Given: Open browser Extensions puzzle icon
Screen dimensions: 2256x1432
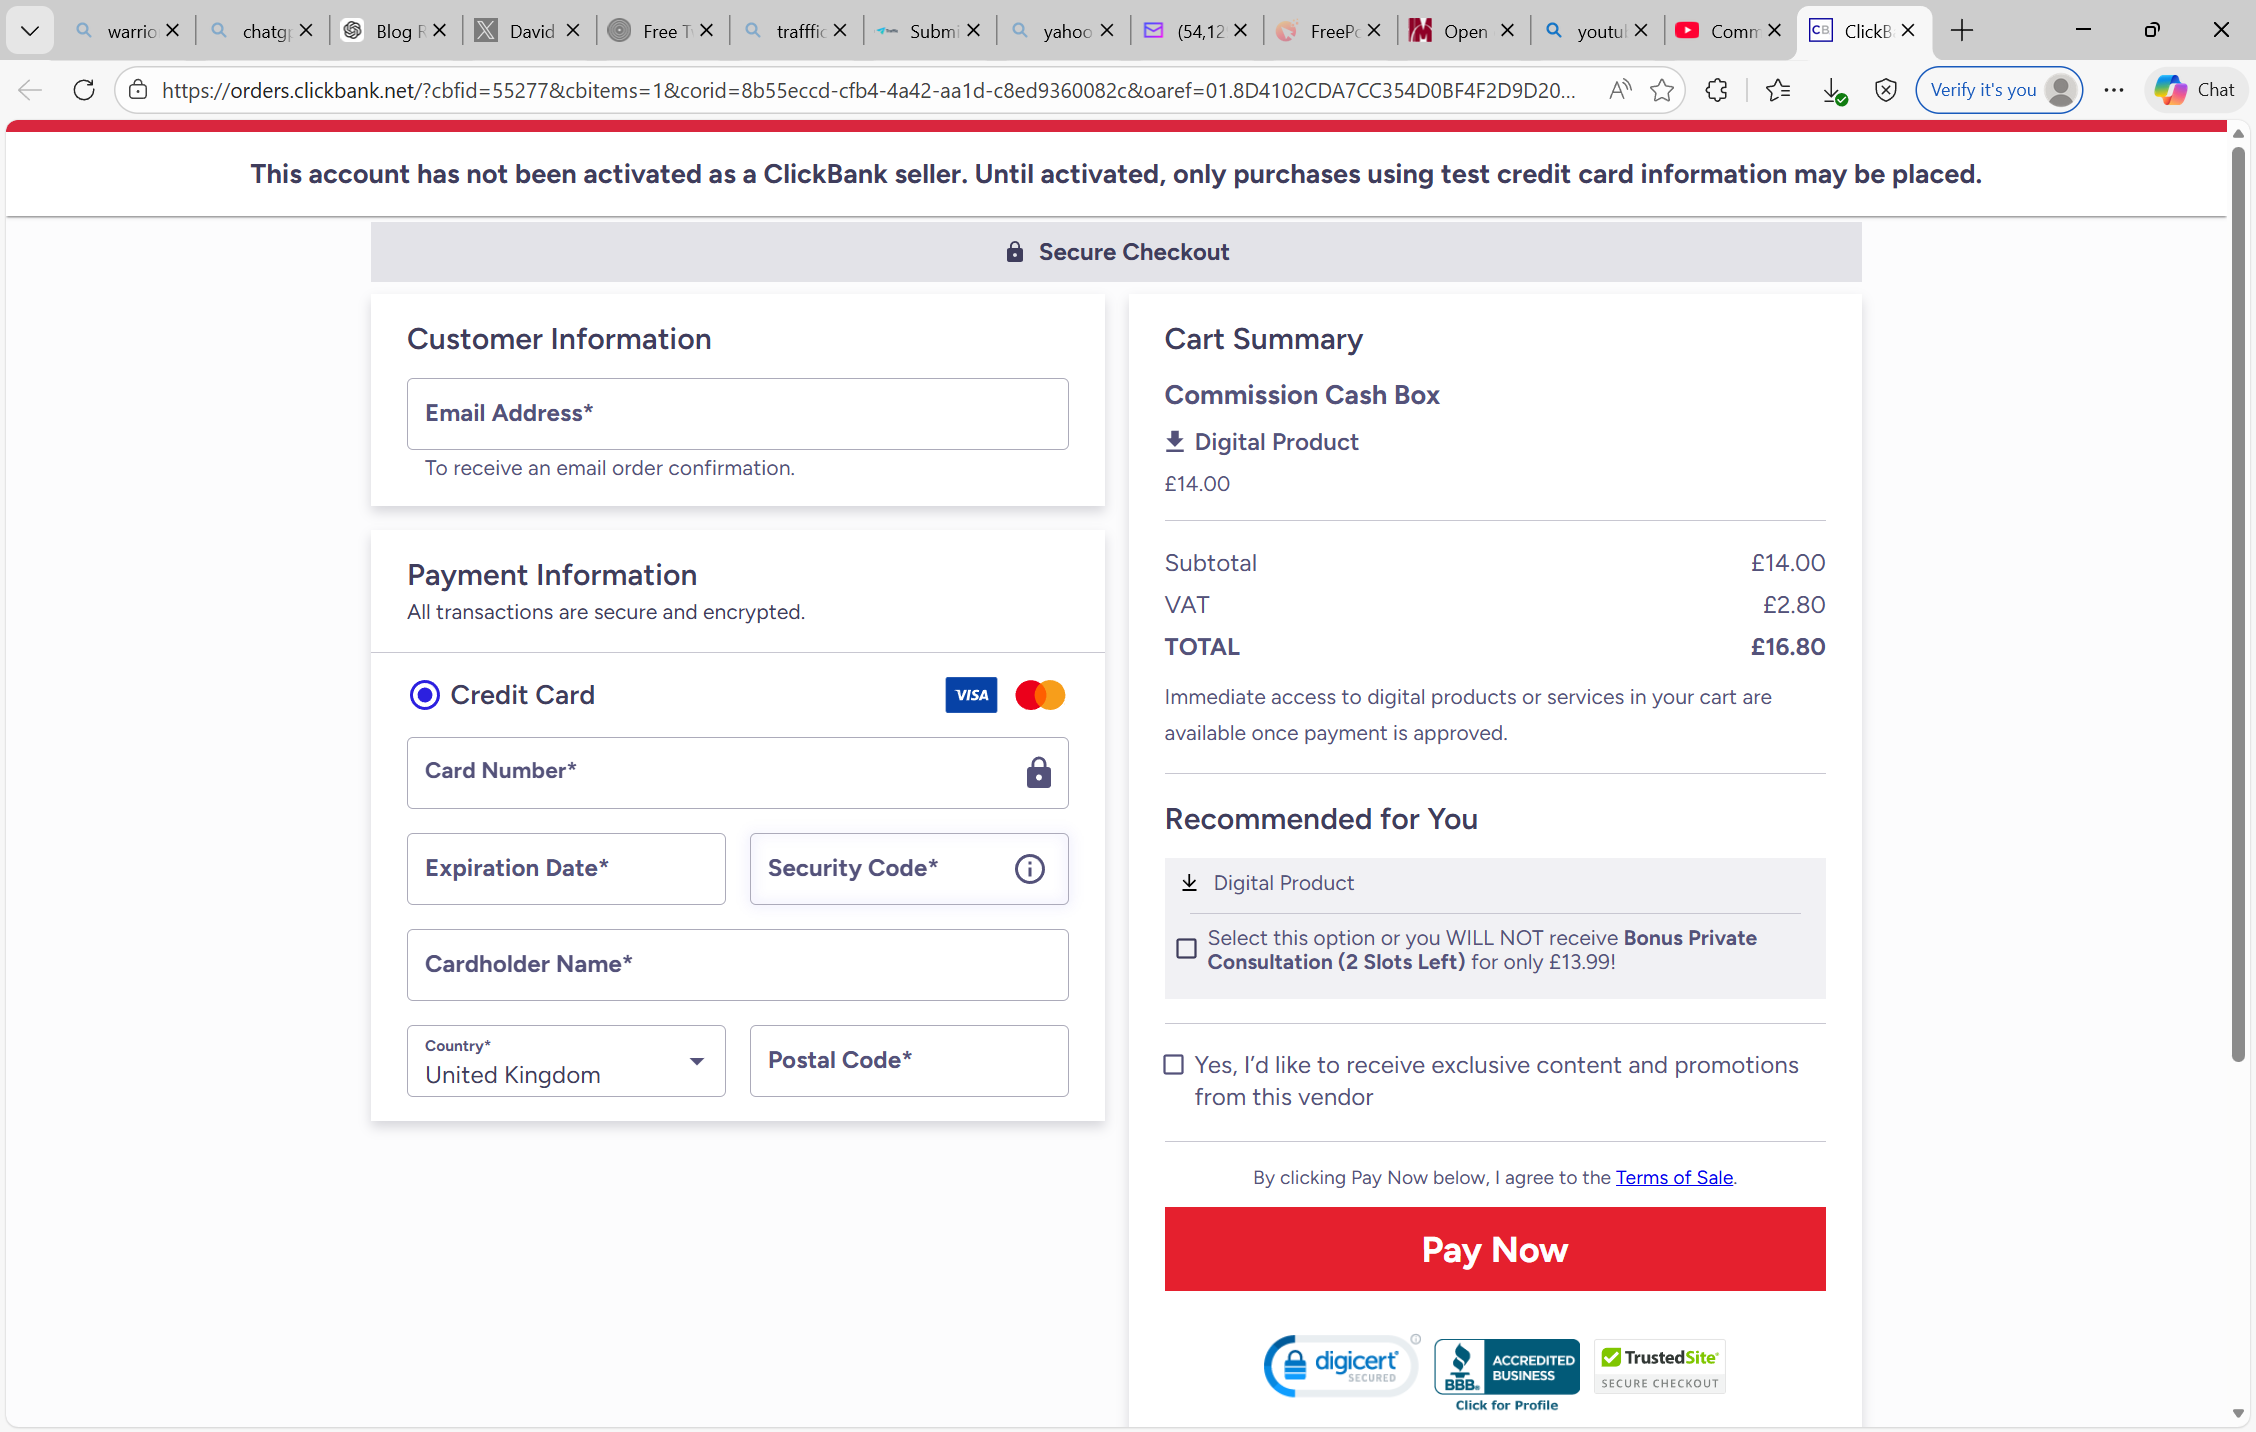Looking at the screenshot, I should pos(1717,90).
